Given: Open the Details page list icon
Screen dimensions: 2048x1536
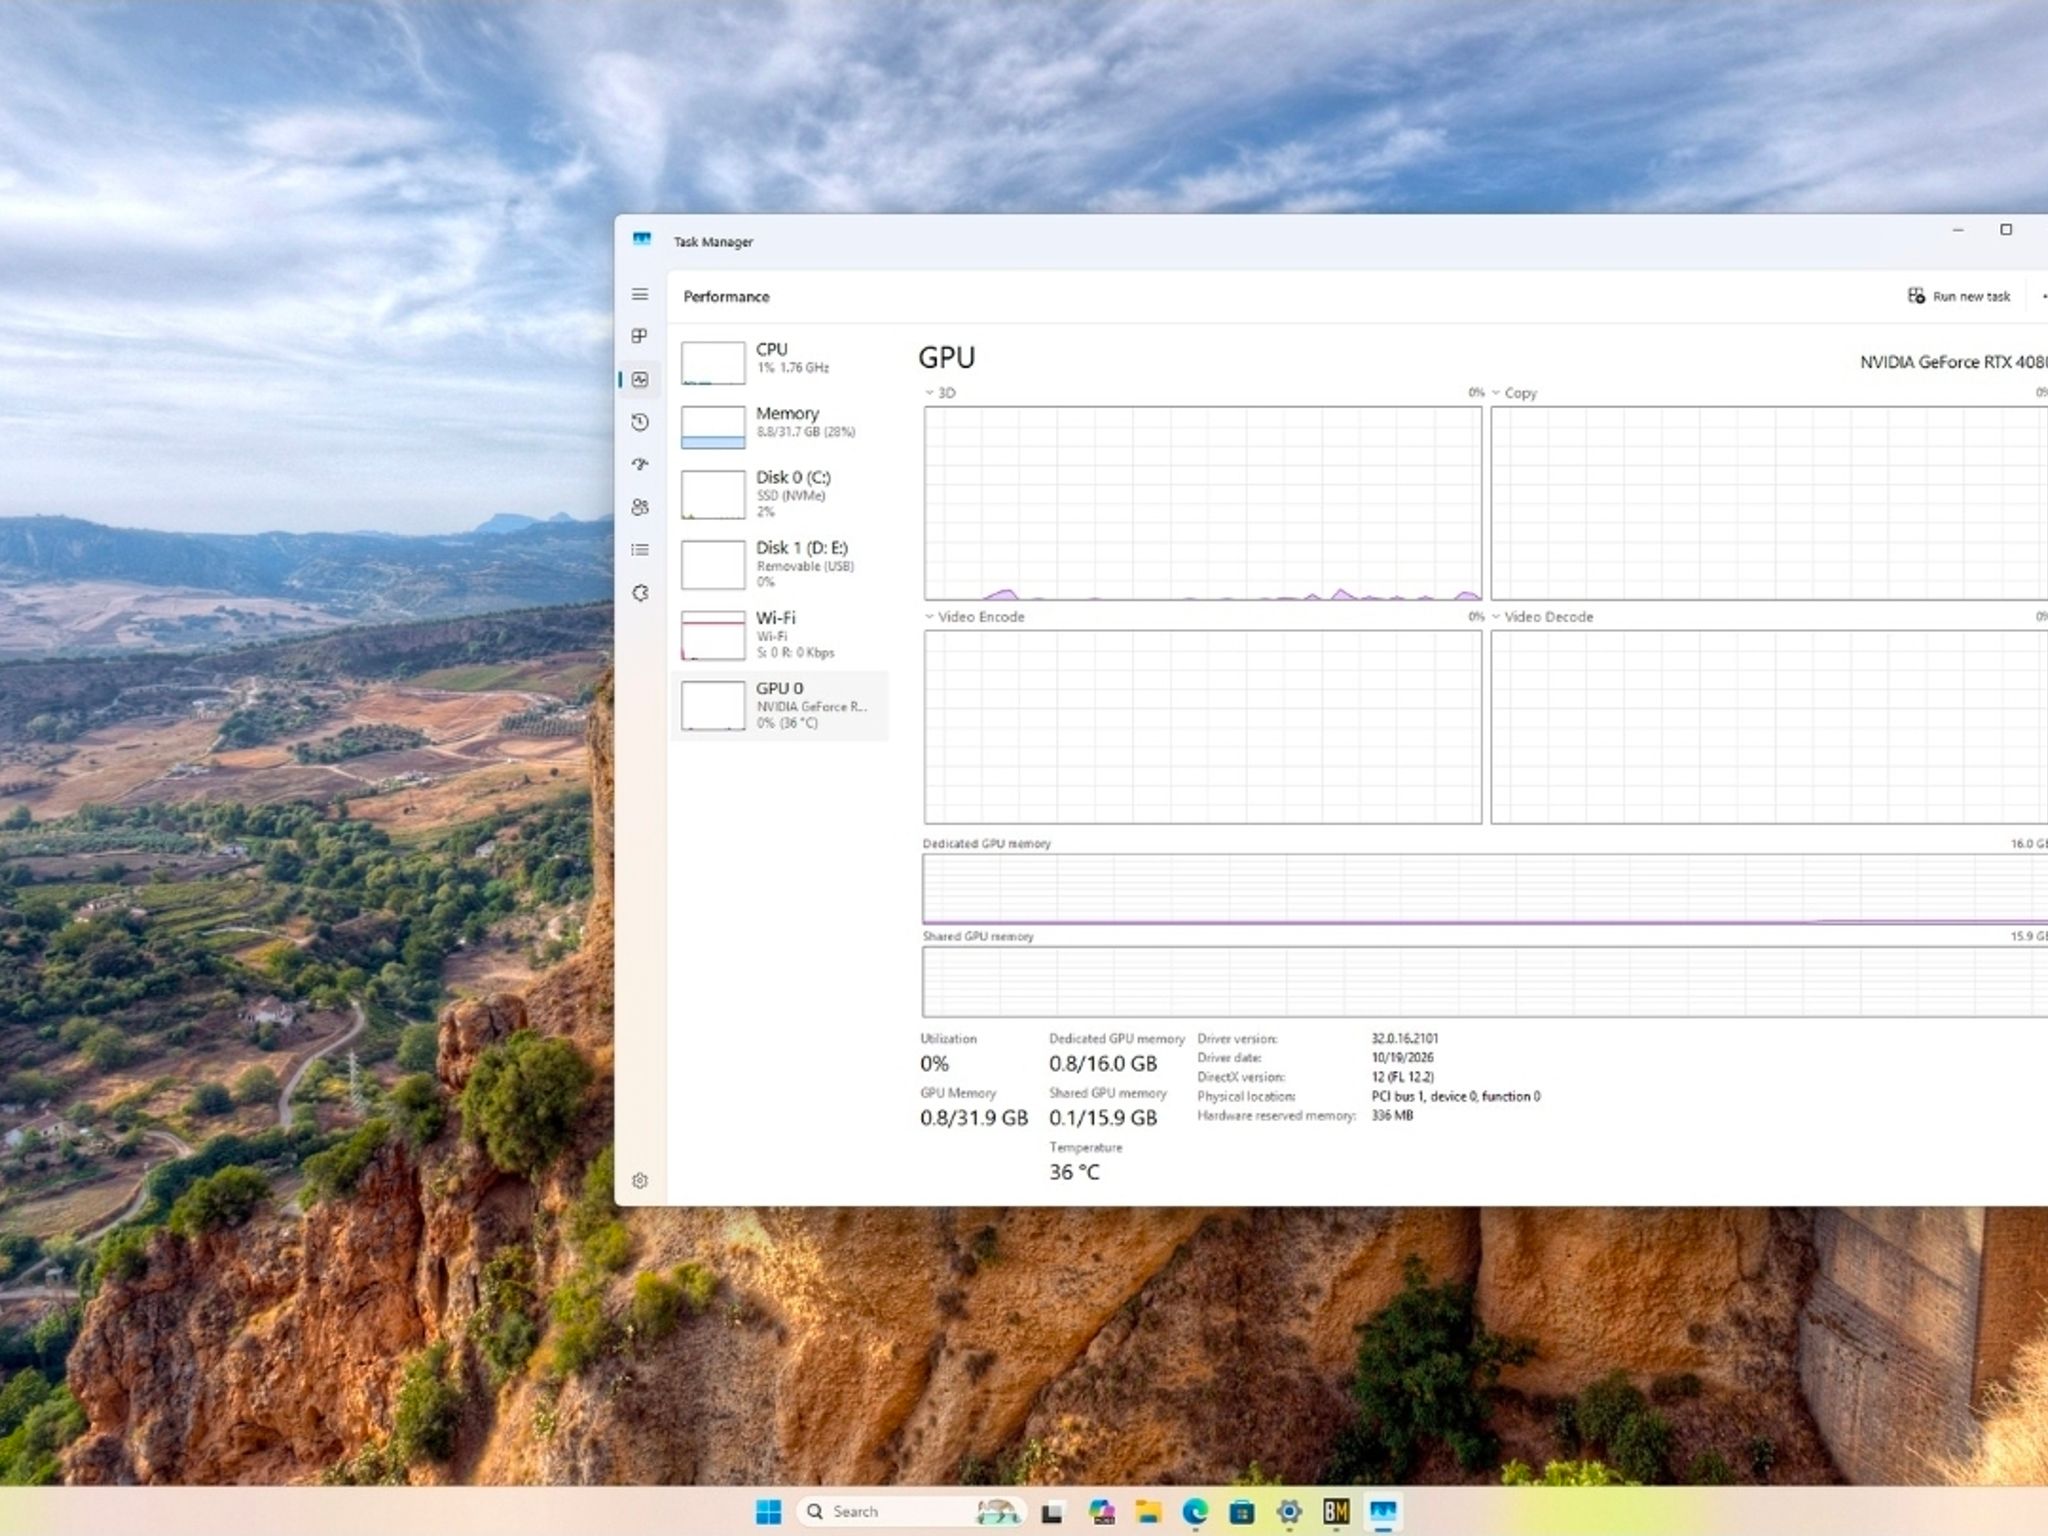Looking at the screenshot, I should pyautogui.click(x=640, y=550).
